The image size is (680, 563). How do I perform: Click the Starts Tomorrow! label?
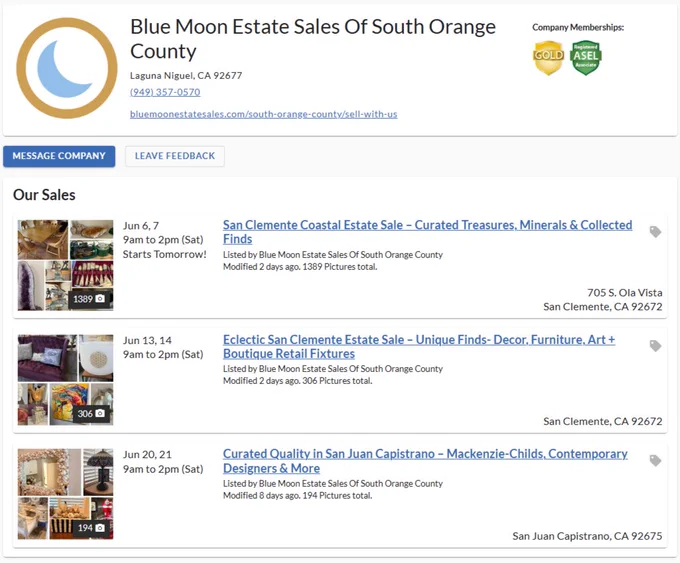coord(164,254)
